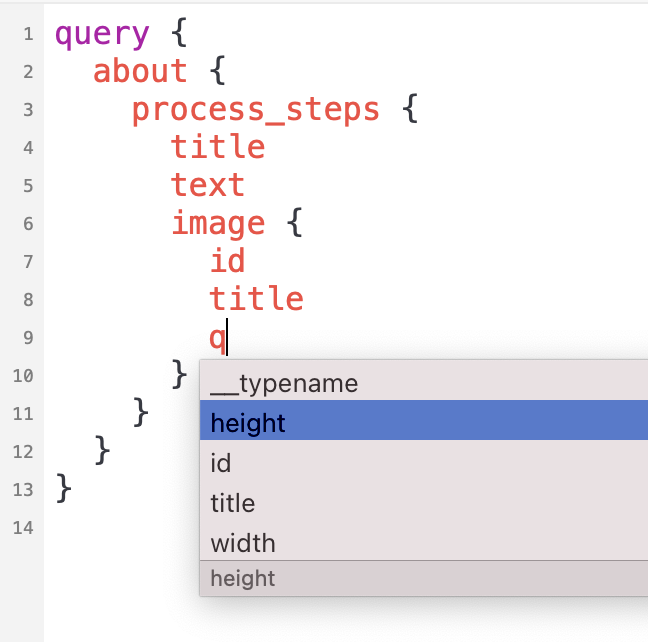Click the title field on line 8
Viewport: 648px width, 642px height.
257,299
